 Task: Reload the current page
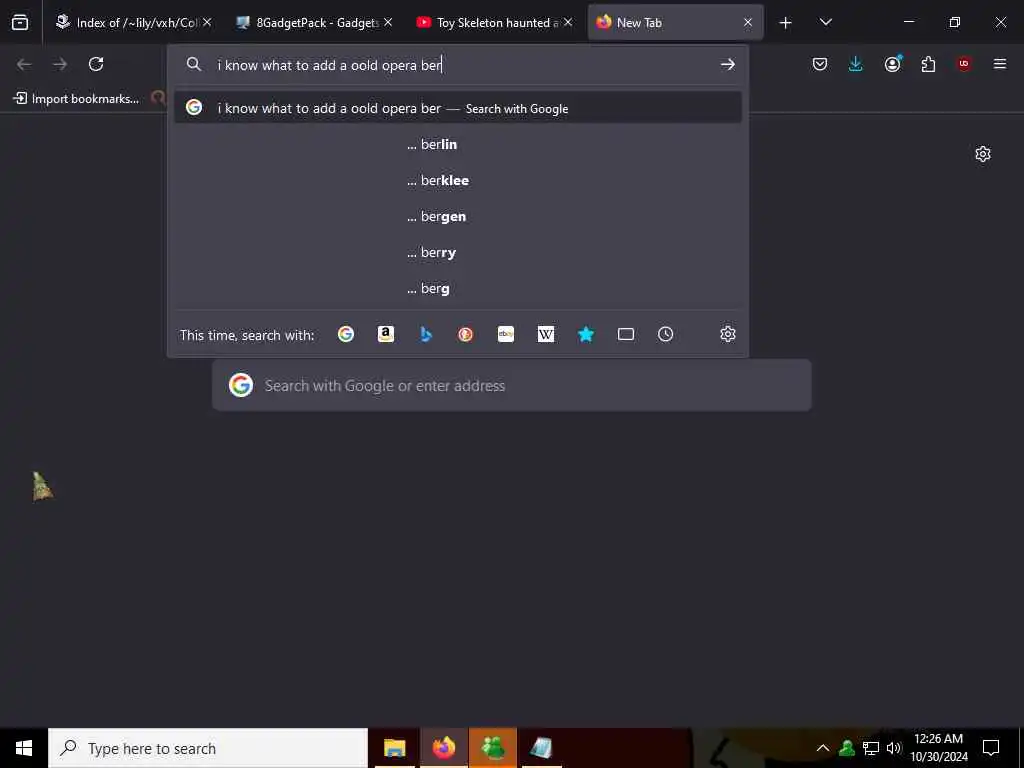point(96,64)
